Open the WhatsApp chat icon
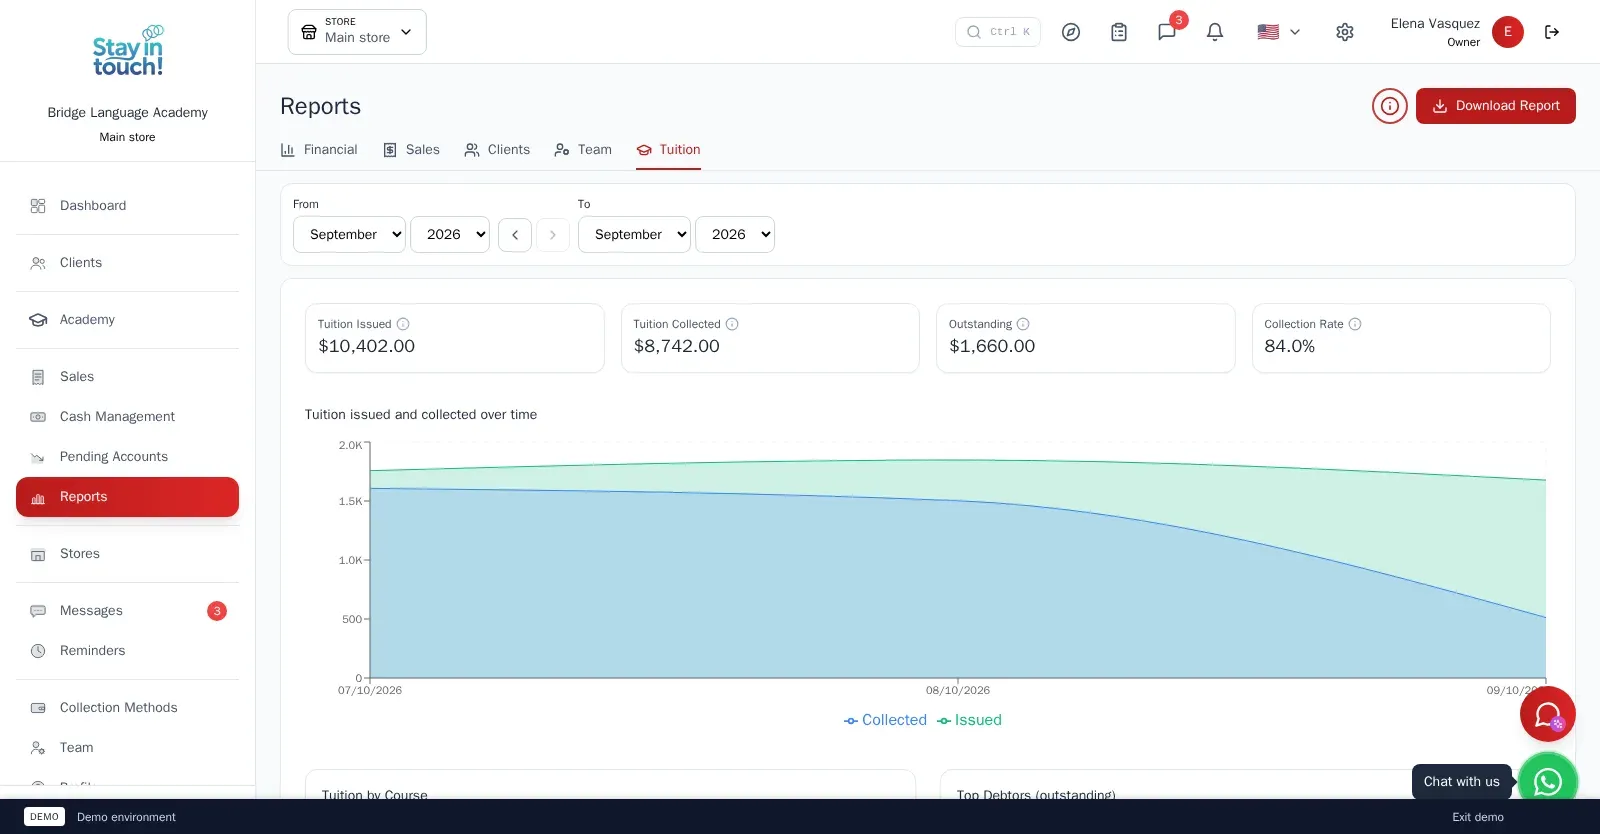 coord(1548,781)
